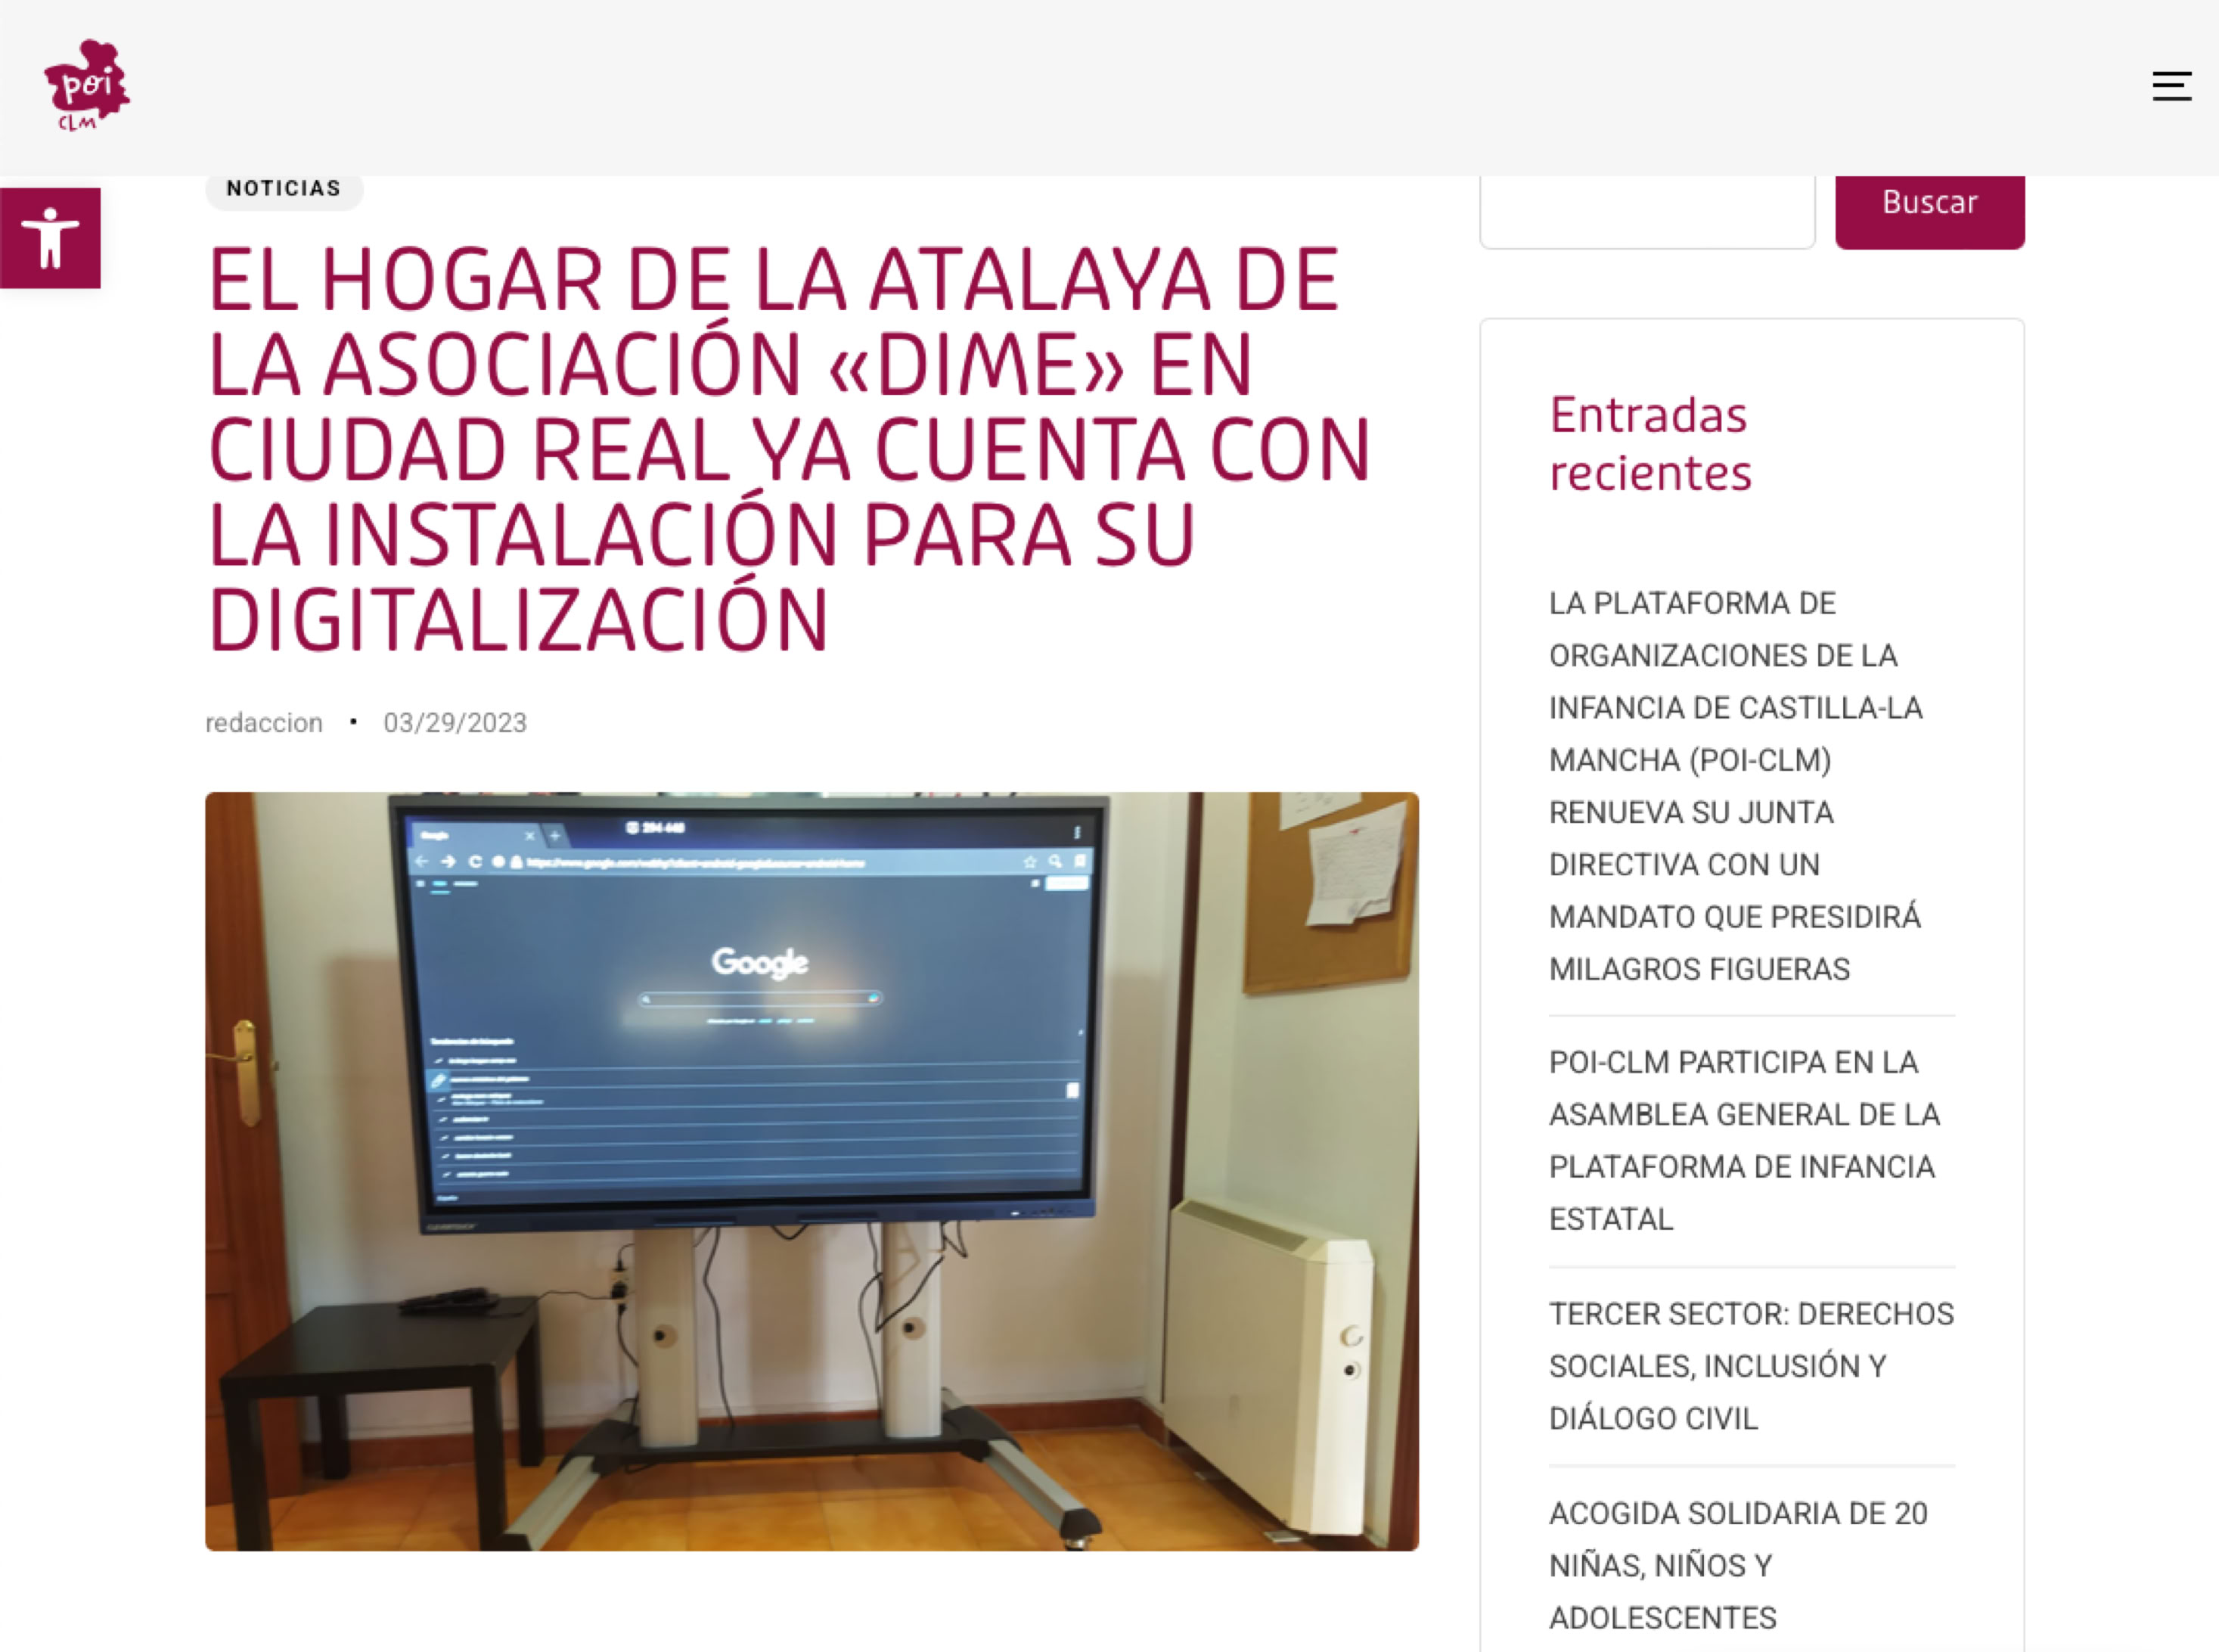Open the hamburger navigation menu
The width and height of the screenshot is (2219, 1652).
[x=2171, y=86]
